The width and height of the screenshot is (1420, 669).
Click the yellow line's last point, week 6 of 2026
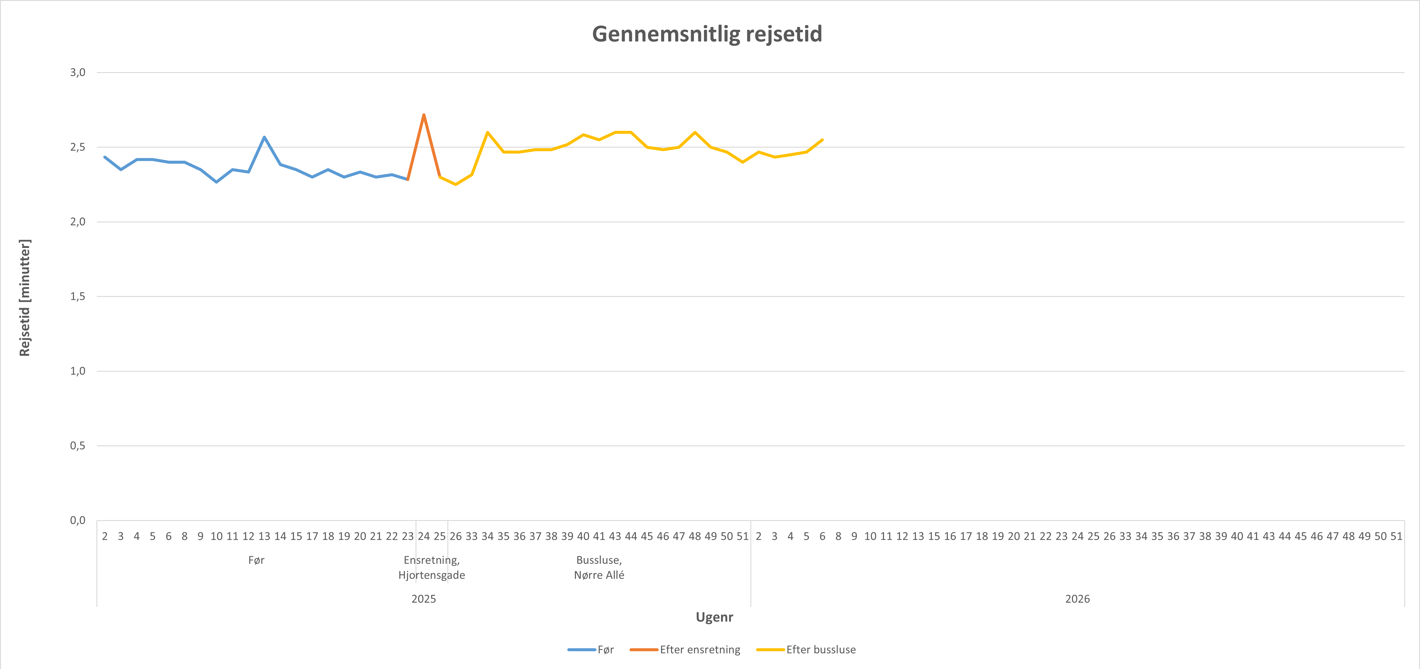[x=822, y=140]
